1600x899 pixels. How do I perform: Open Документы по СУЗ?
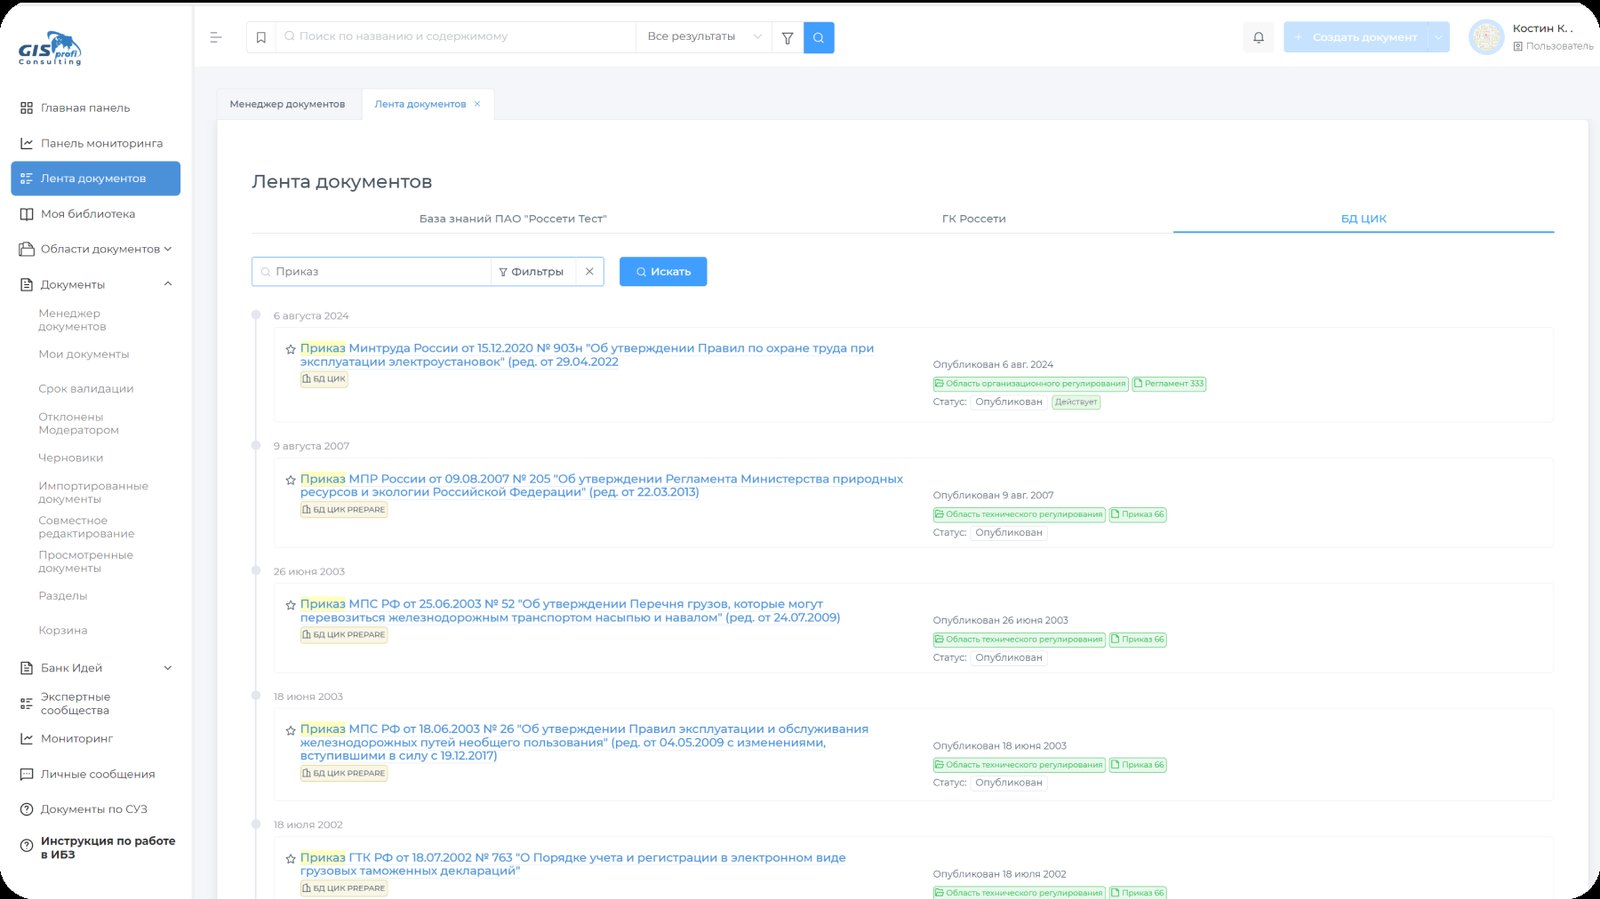coord(96,809)
